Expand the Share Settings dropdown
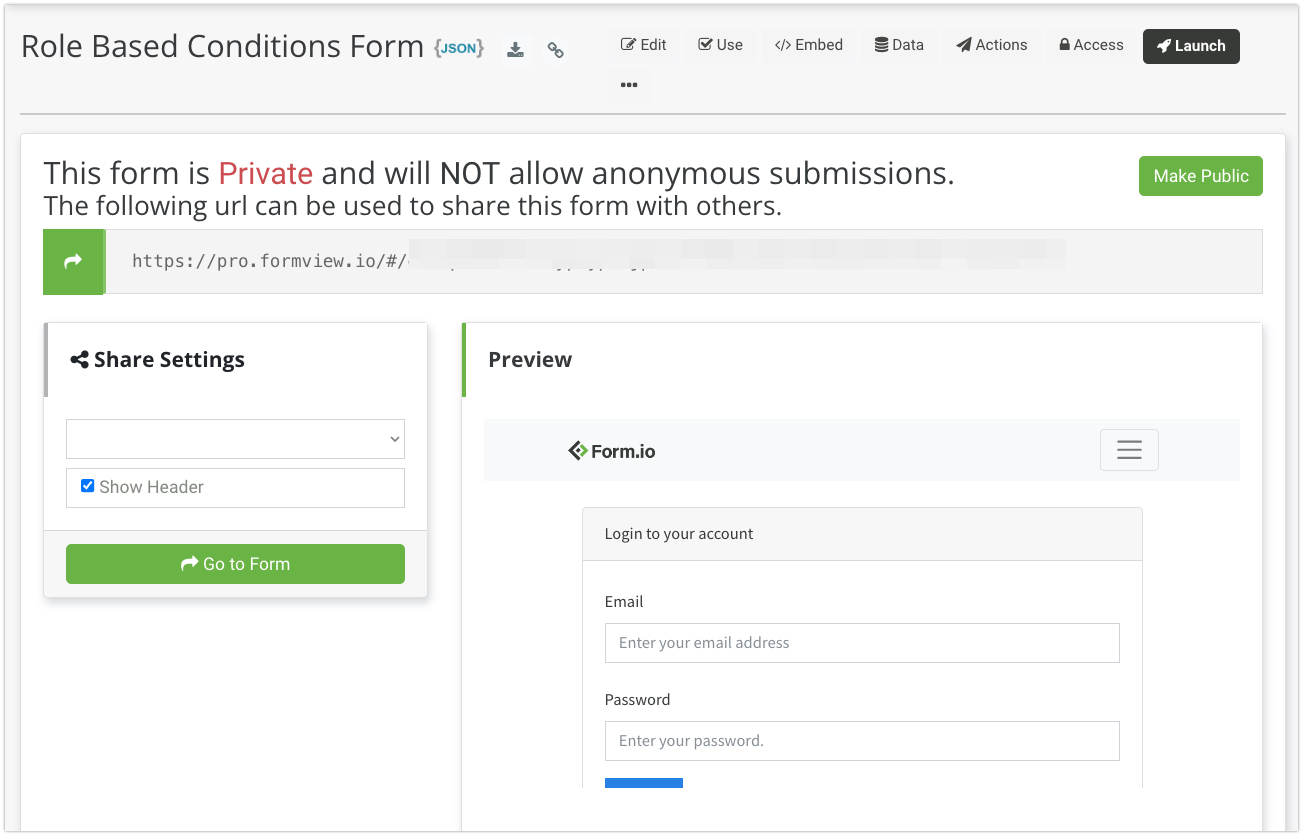This screenshot has width=1303, height=836. click(x=235, y=439)
